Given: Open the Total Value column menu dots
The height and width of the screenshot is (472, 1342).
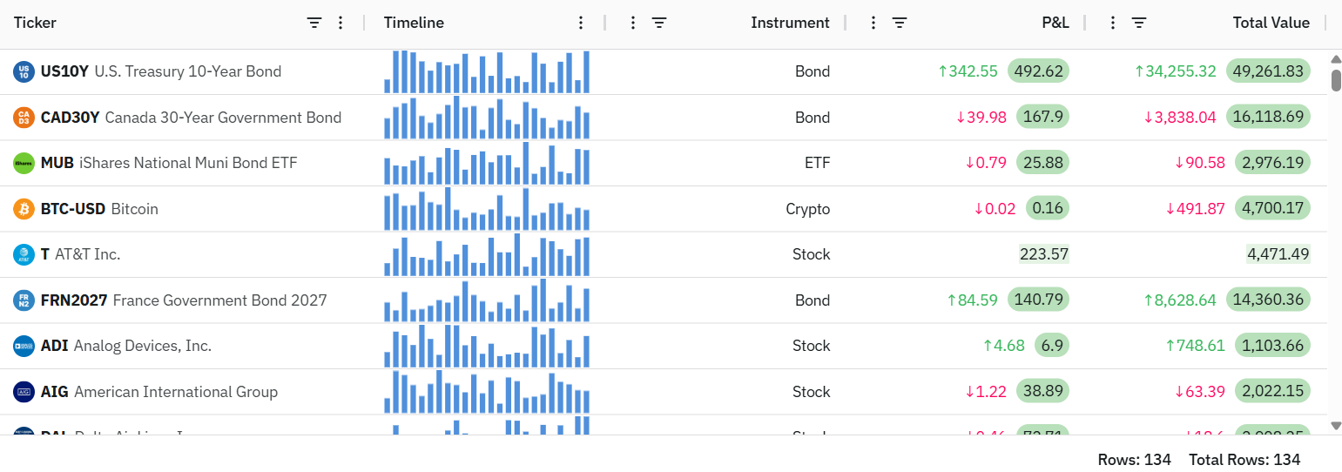Looking at the screenshot, I should pos(1113,23).
